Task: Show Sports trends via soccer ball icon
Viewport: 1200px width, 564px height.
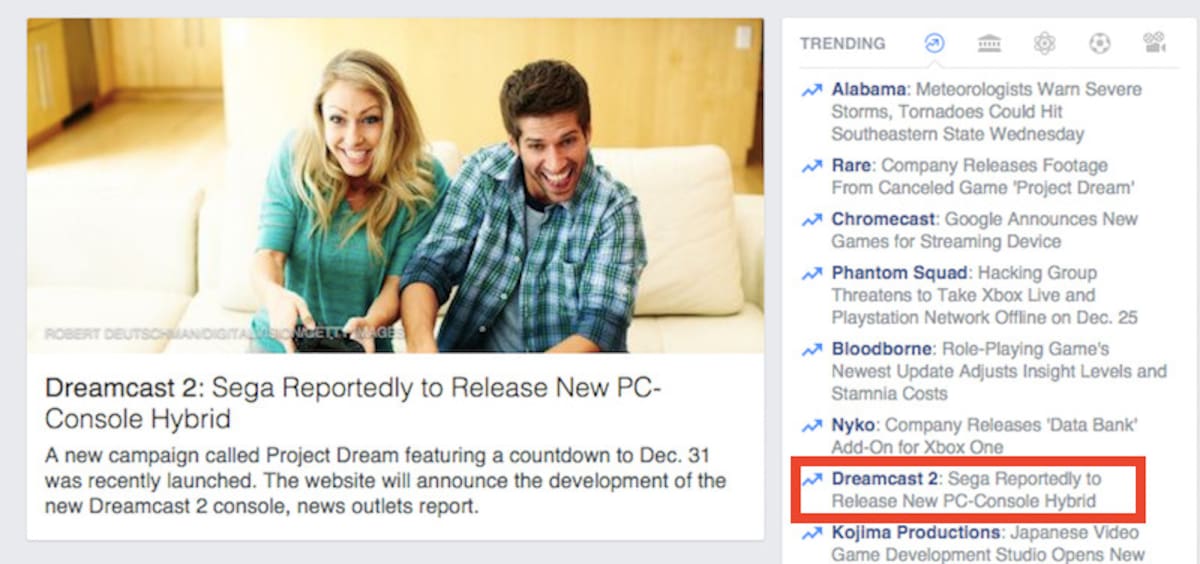Action: coord(1100,43)
